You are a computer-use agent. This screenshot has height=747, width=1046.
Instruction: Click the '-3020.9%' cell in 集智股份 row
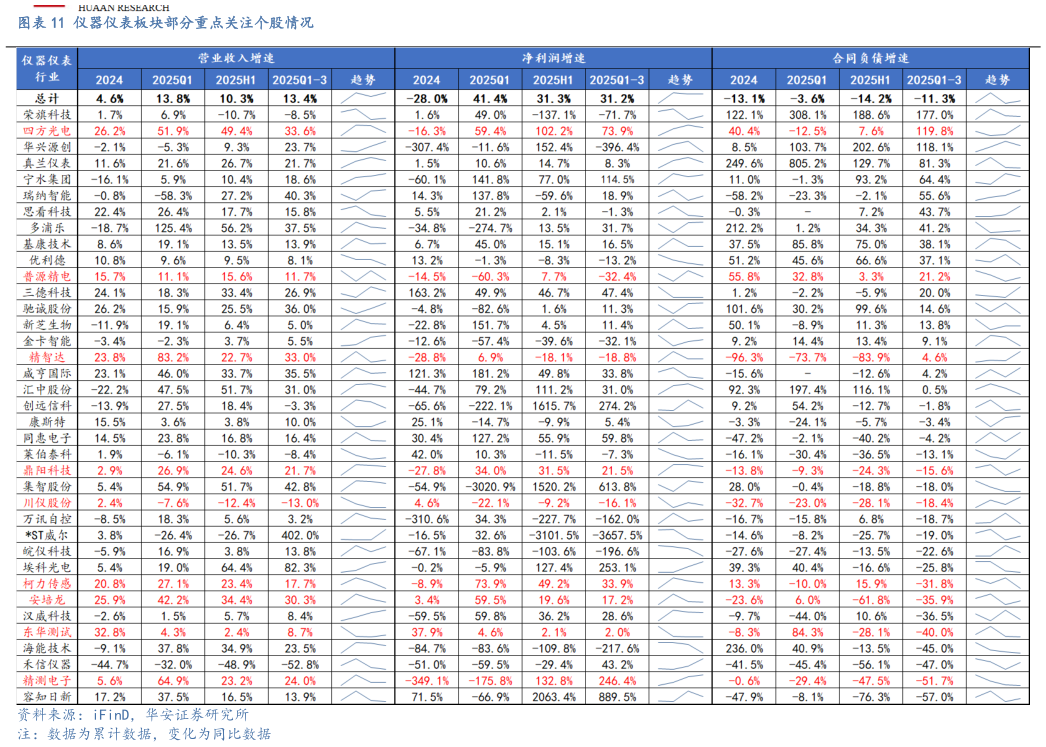pos(490,487)
